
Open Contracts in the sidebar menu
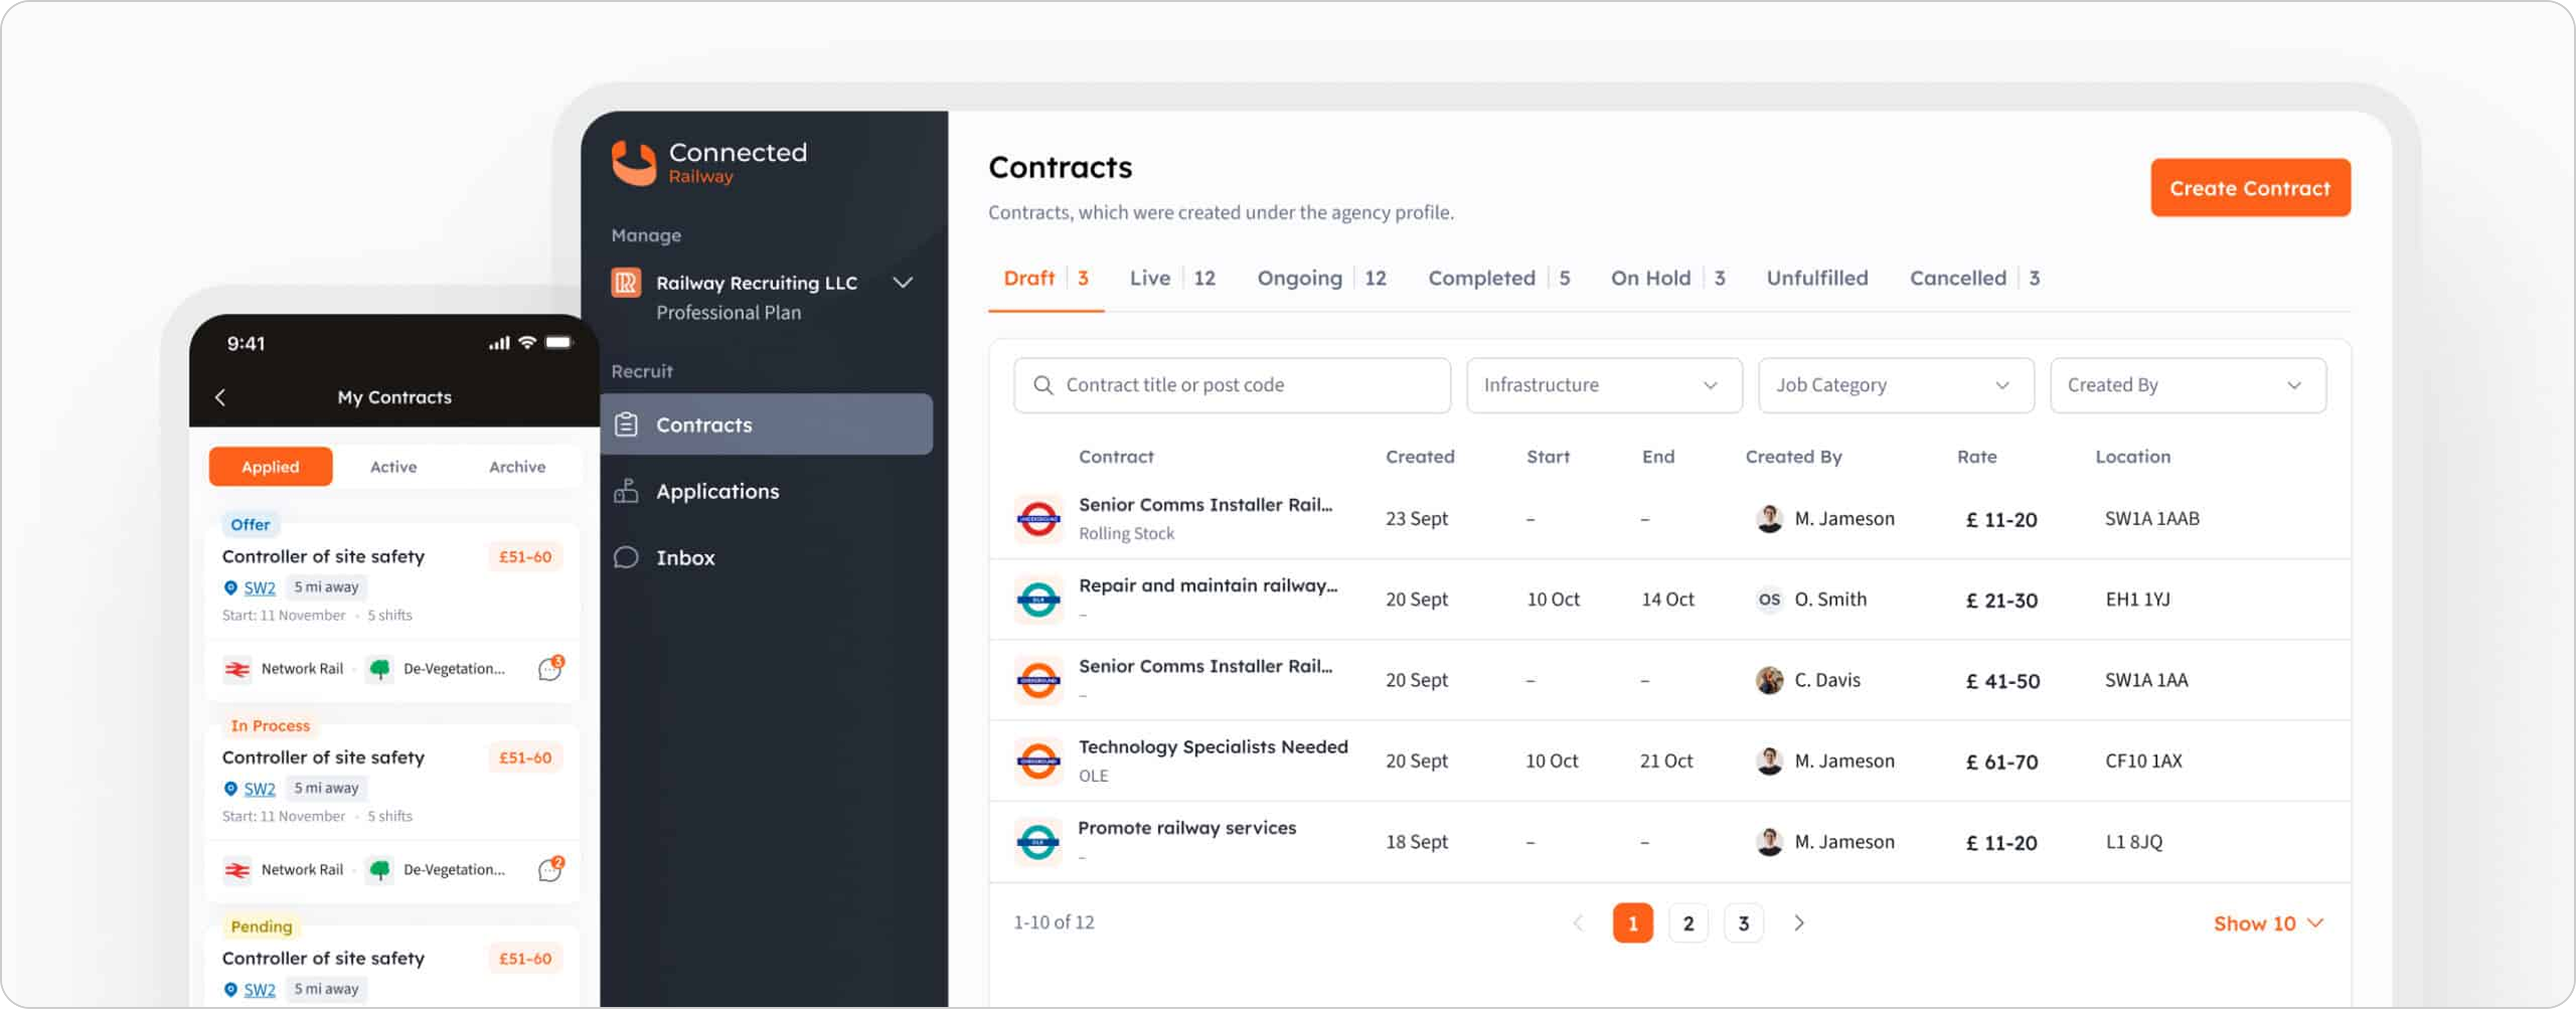766,425
